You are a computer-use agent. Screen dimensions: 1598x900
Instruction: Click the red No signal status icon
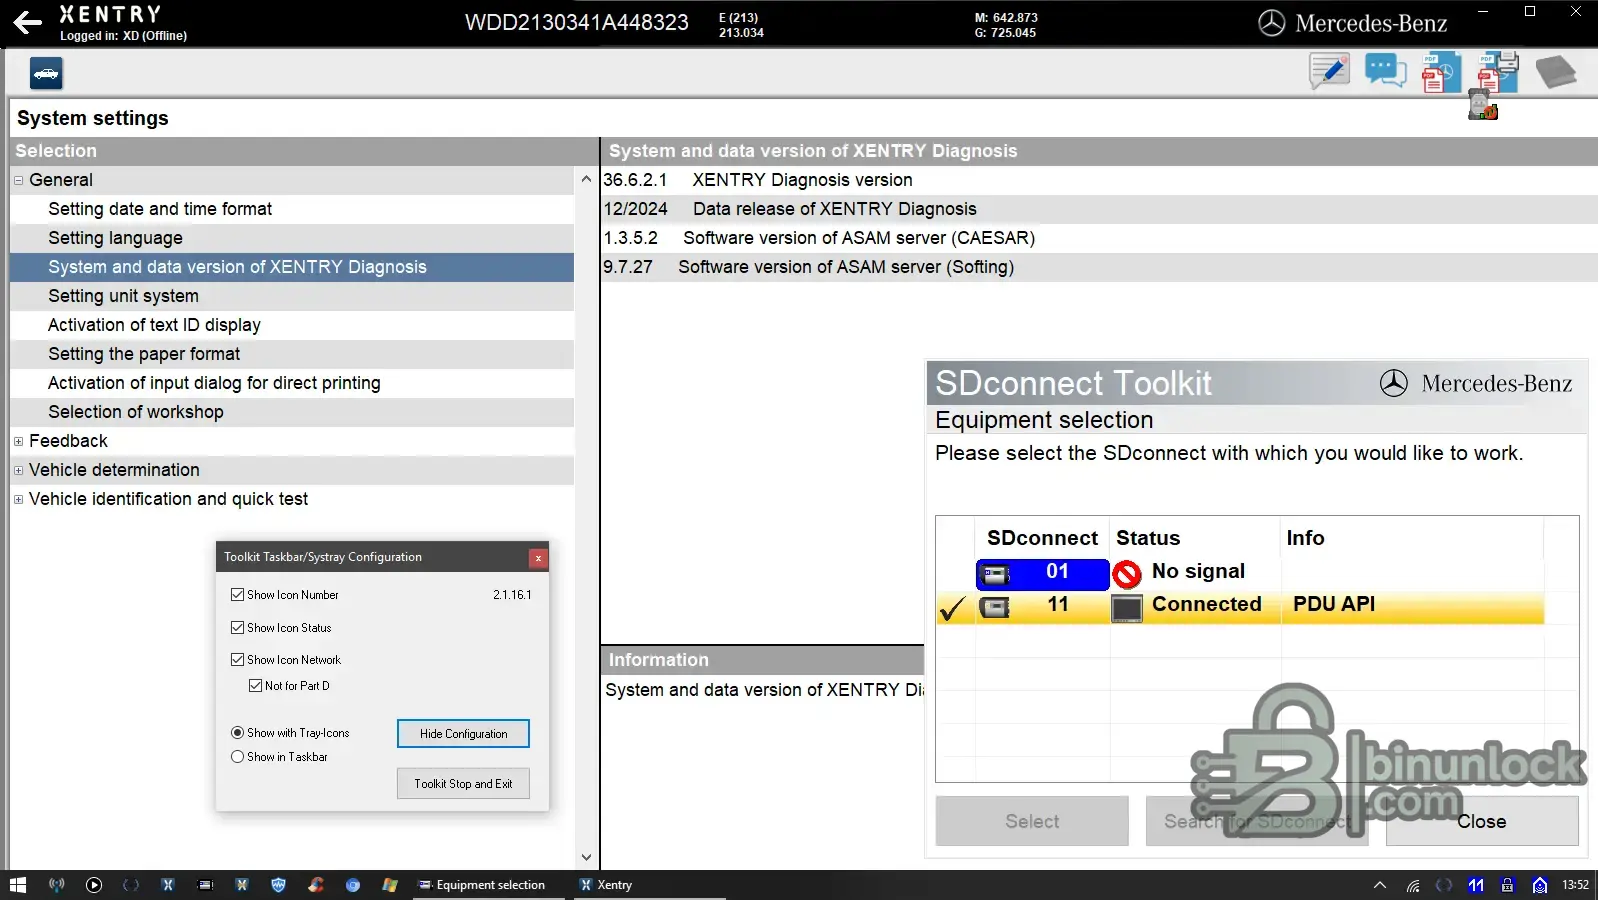click(1127, 574)
